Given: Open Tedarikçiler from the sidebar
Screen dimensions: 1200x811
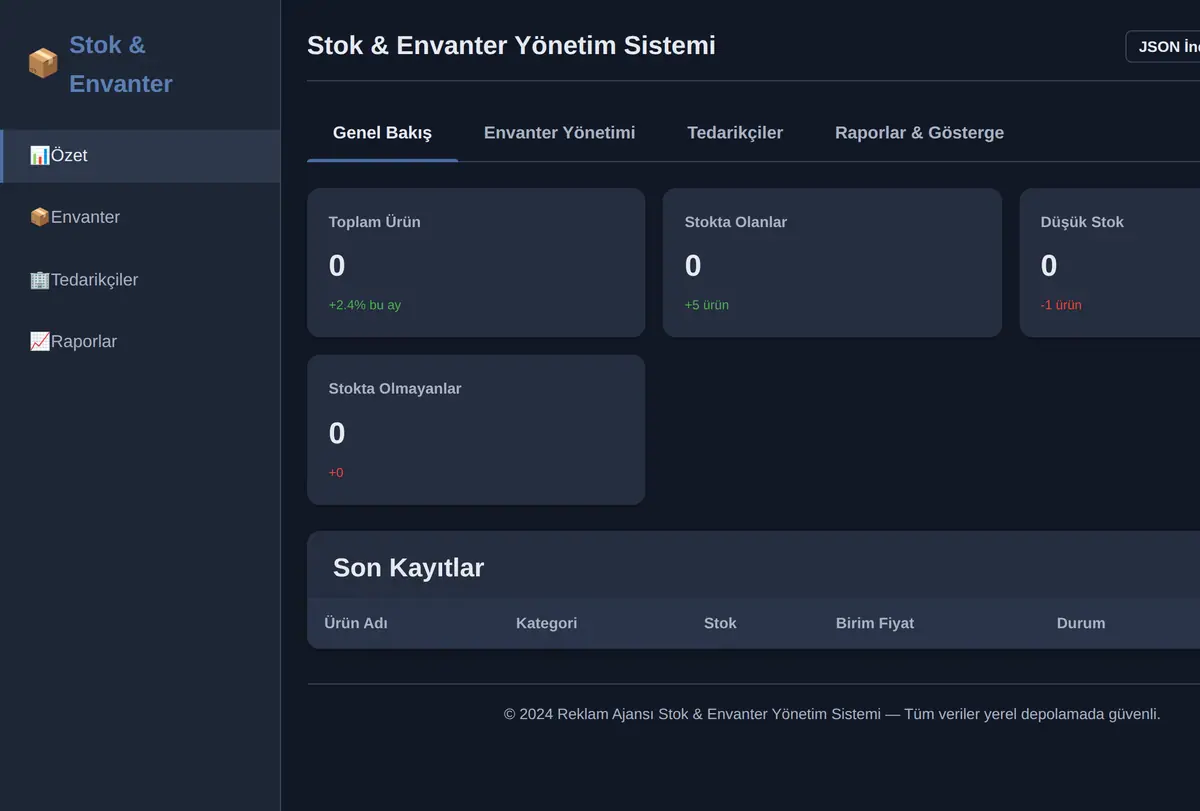Looking at the screenshot, I should coord(140,280).
